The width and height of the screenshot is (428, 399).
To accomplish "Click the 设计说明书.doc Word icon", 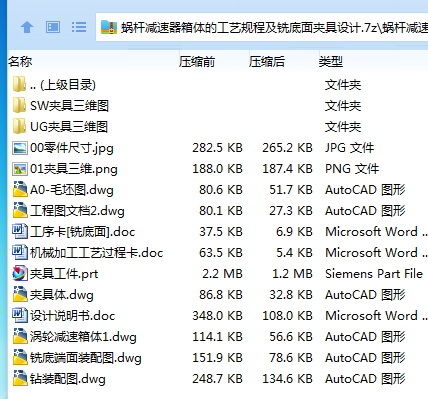I will [x=20, y=315].
